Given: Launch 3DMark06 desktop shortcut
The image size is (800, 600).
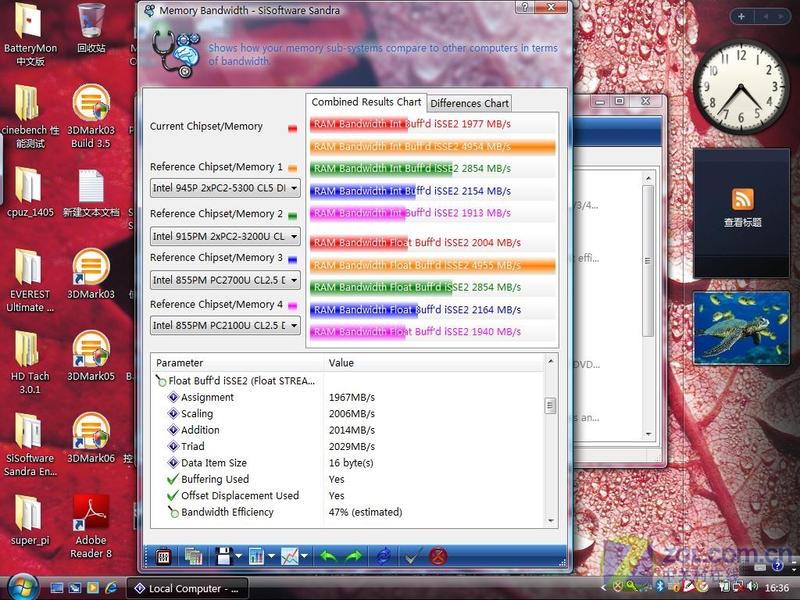Looking at the screenshot, I should pos(91,439).
